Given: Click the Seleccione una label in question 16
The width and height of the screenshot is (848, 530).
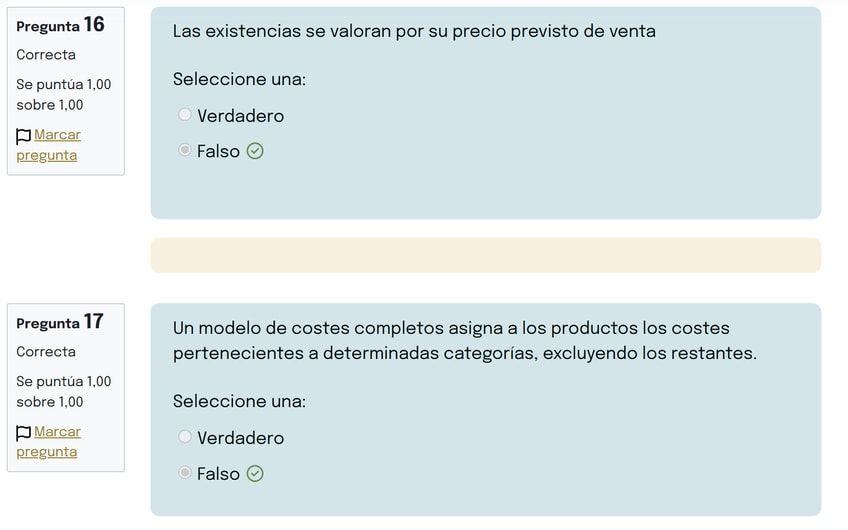Looking at the screenshot, I should 239,79.
